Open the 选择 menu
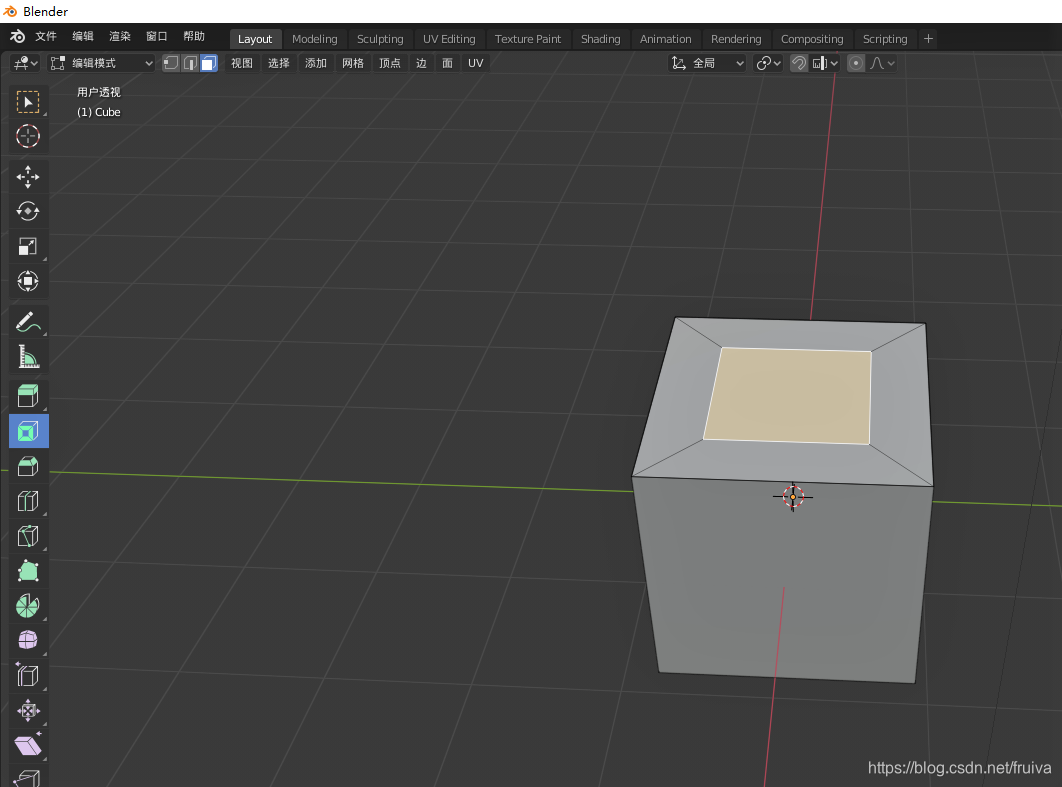Image resolution: width=1062 pixels, height=787 pixels. 278,63
